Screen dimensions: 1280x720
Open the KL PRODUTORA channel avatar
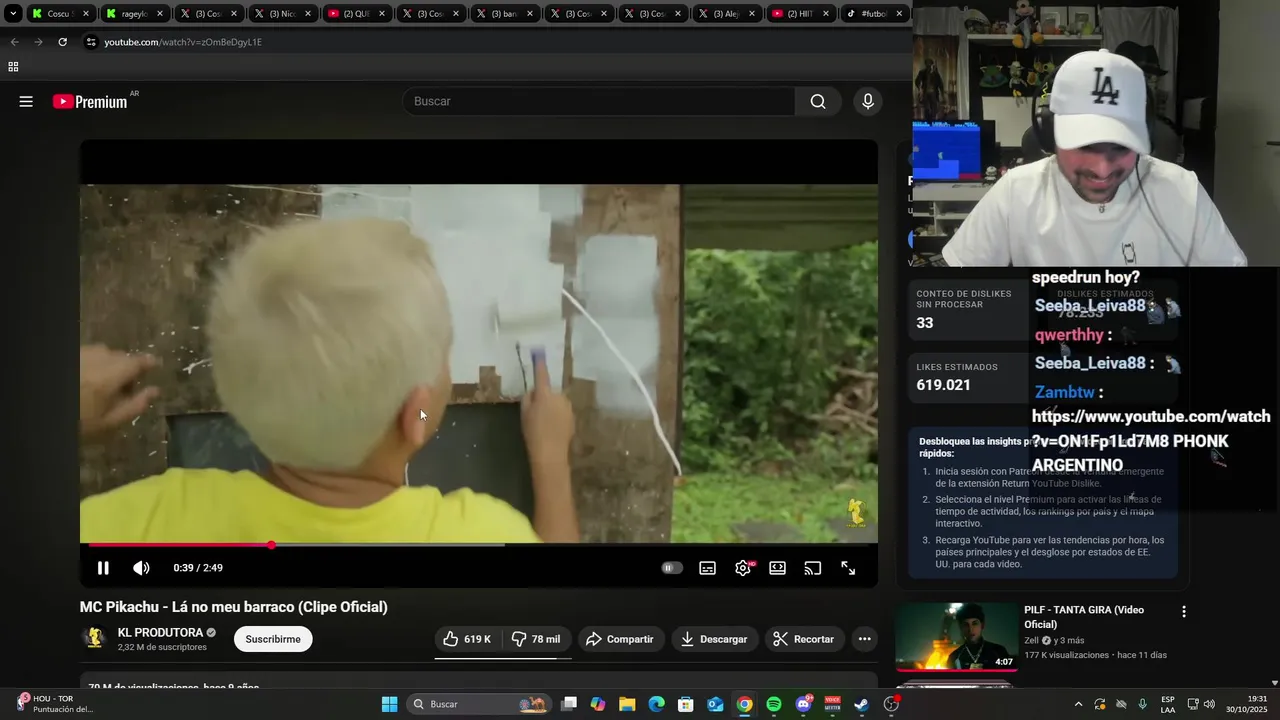95,638
